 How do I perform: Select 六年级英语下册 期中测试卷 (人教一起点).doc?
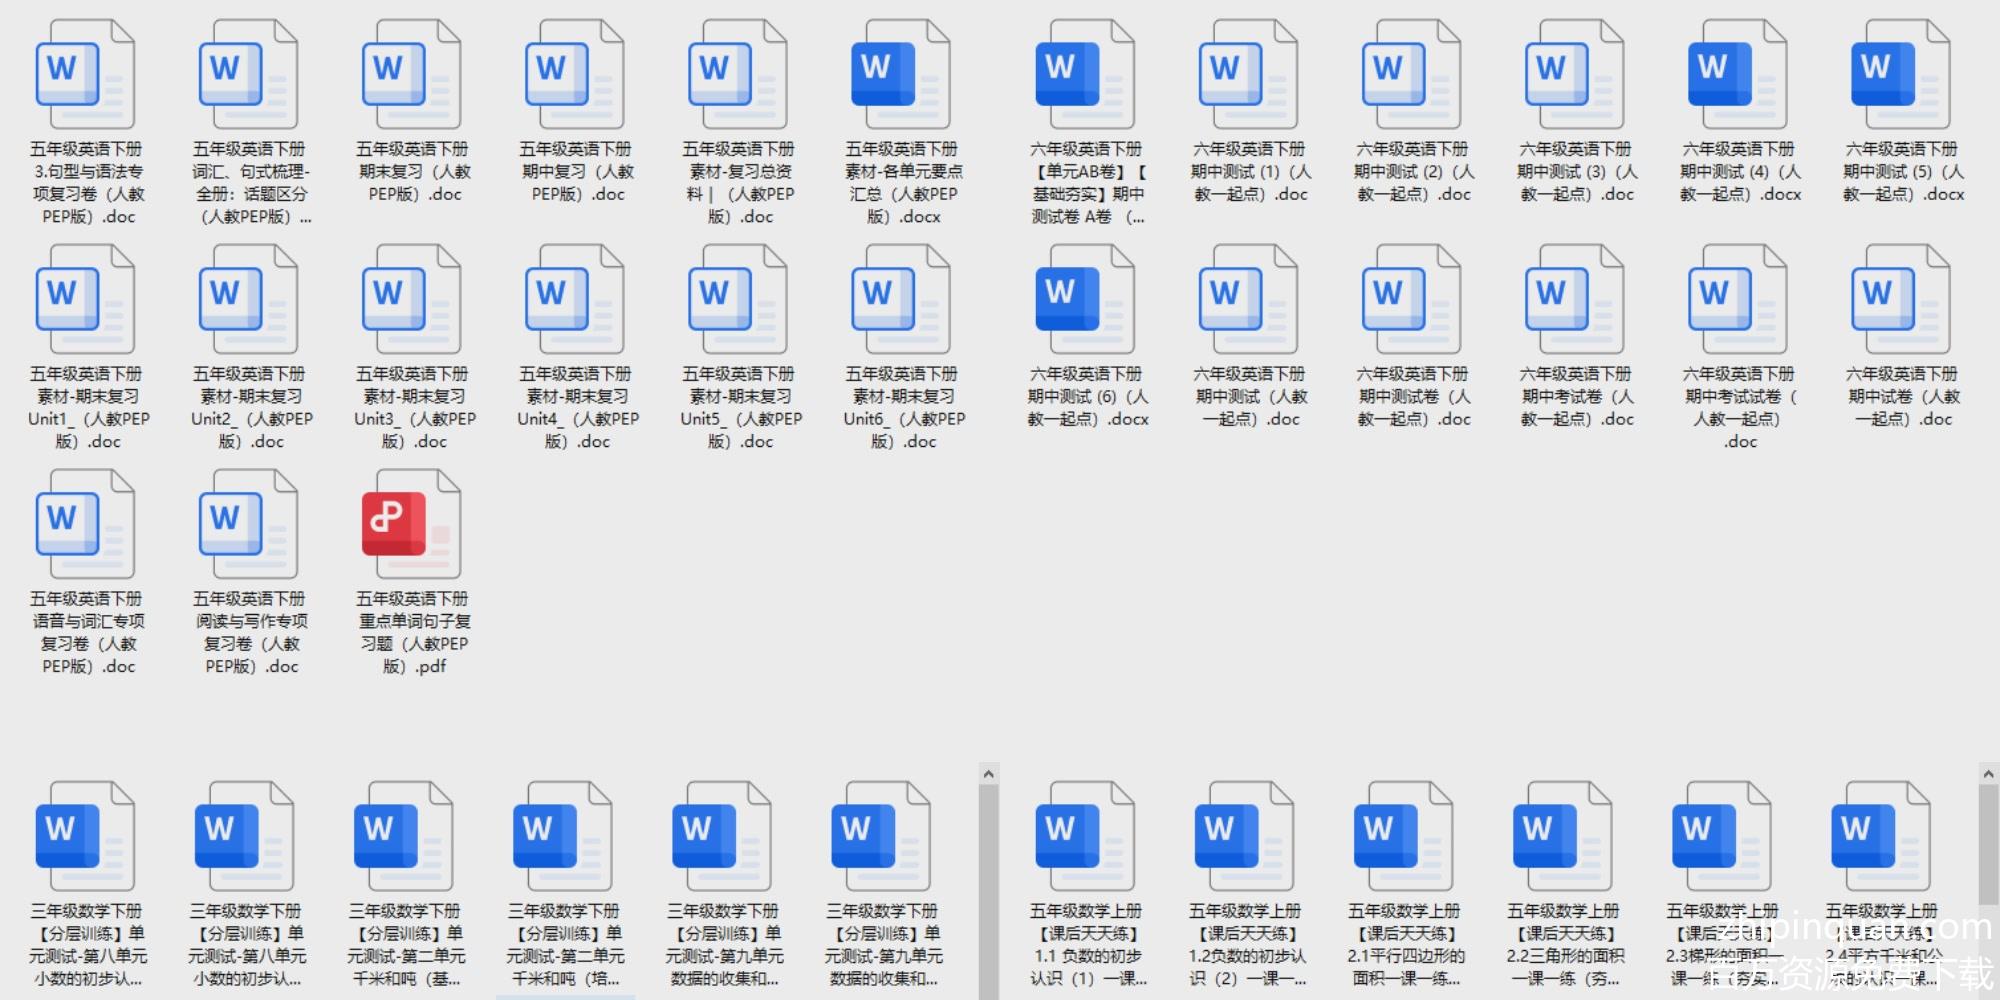1412,337
